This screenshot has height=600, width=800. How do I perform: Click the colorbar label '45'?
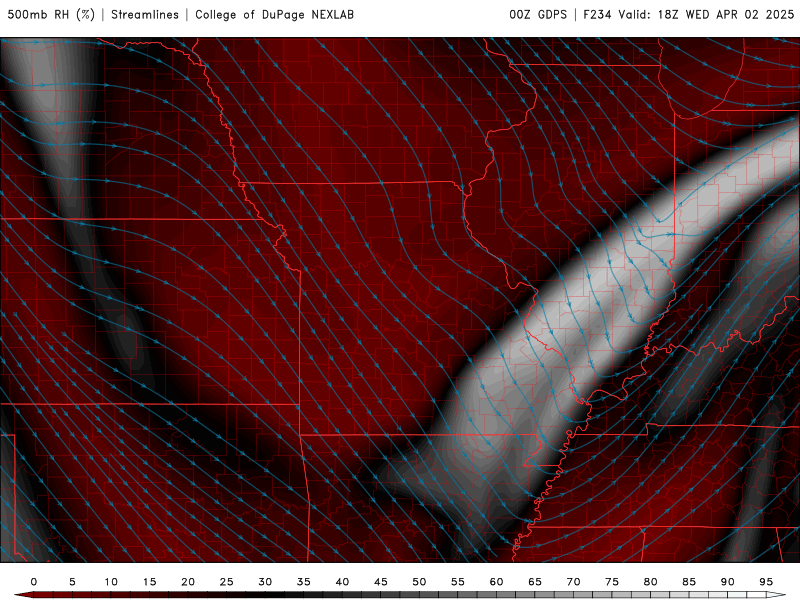381,582
